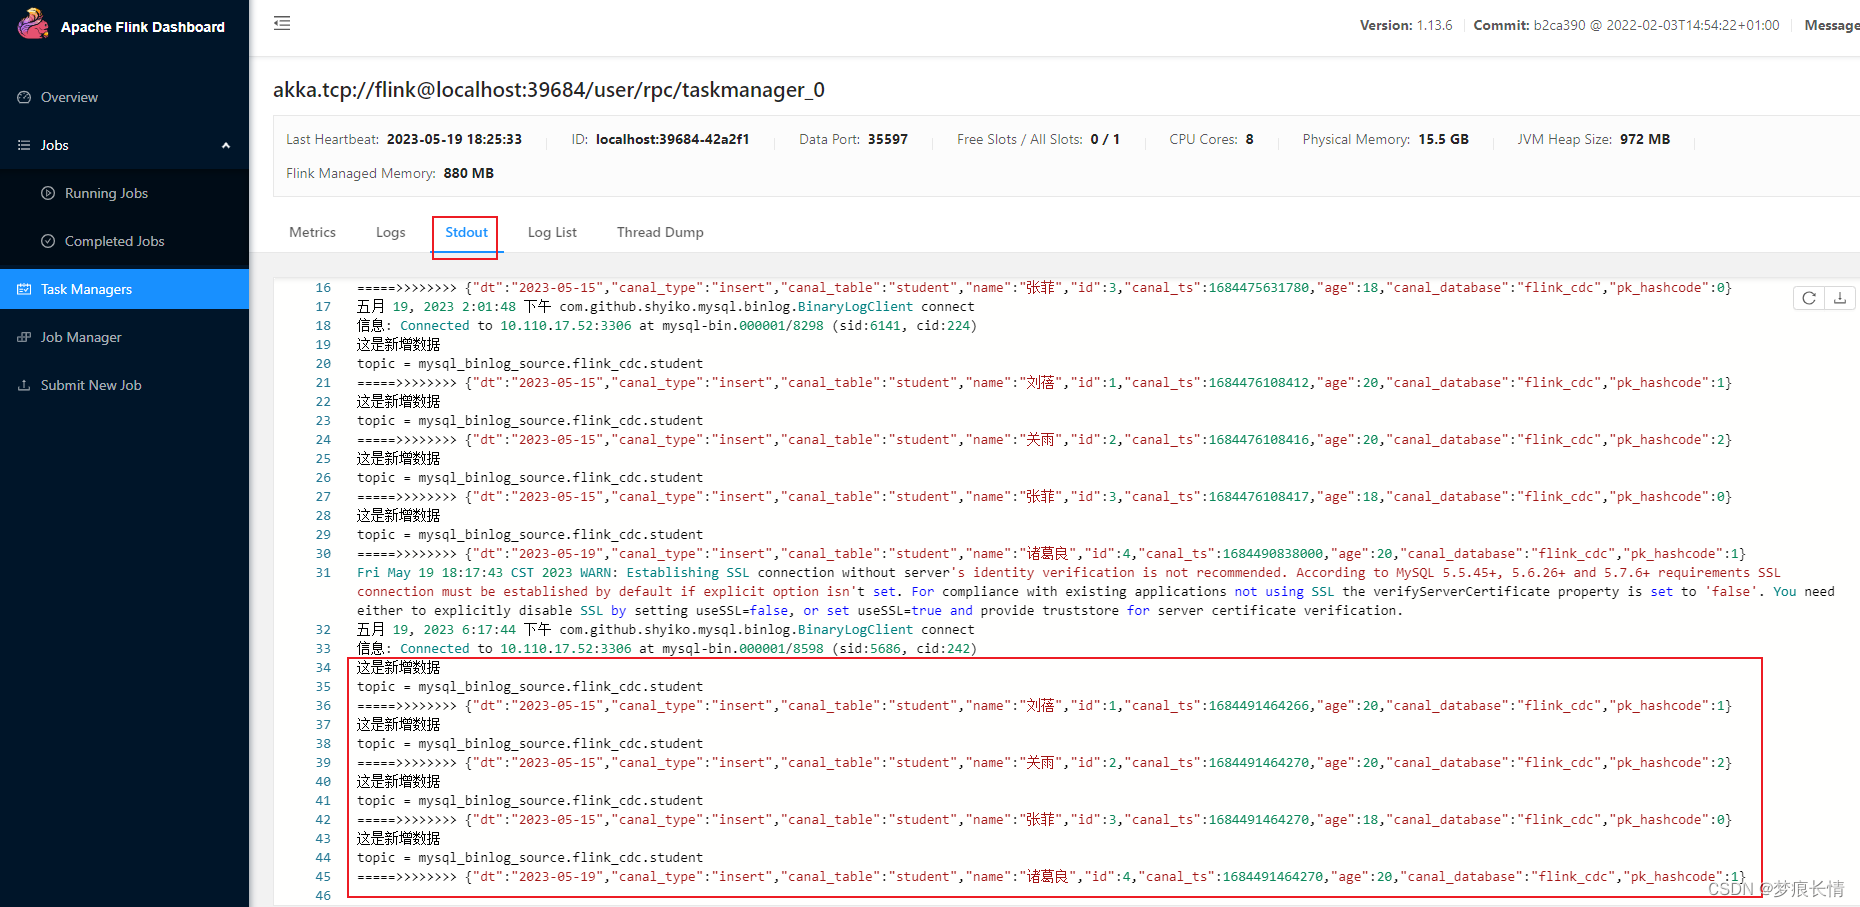Click log line 31 SSL warning message
1860x907 pixels.
pyautogui.click(x=1096, y=592)
